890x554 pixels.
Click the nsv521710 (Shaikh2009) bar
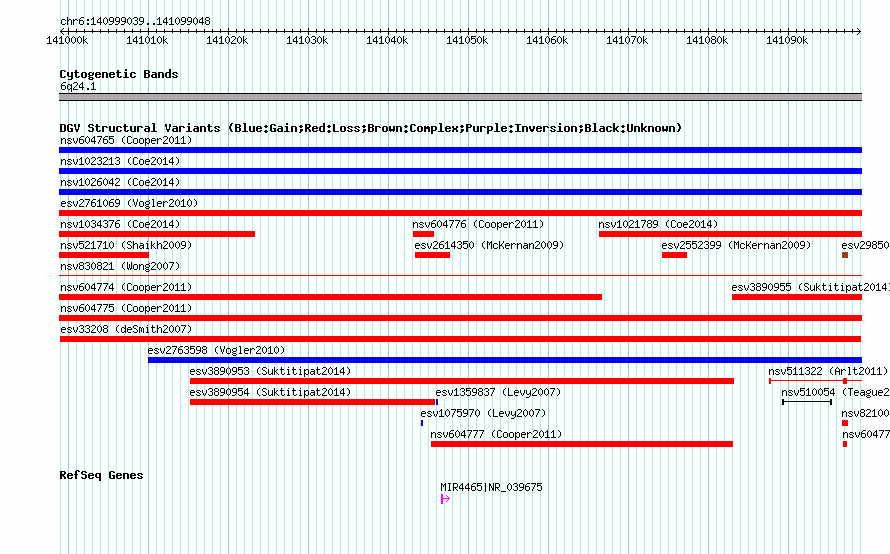104,255
